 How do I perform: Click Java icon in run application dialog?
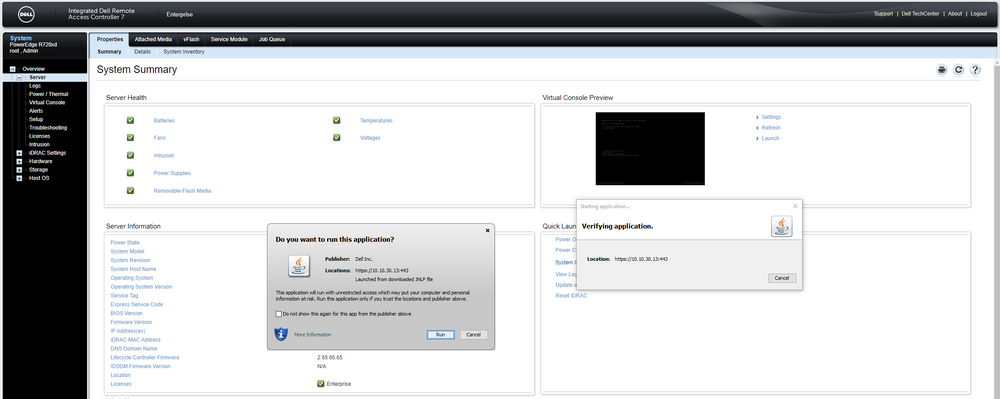[x=298, y=266]
